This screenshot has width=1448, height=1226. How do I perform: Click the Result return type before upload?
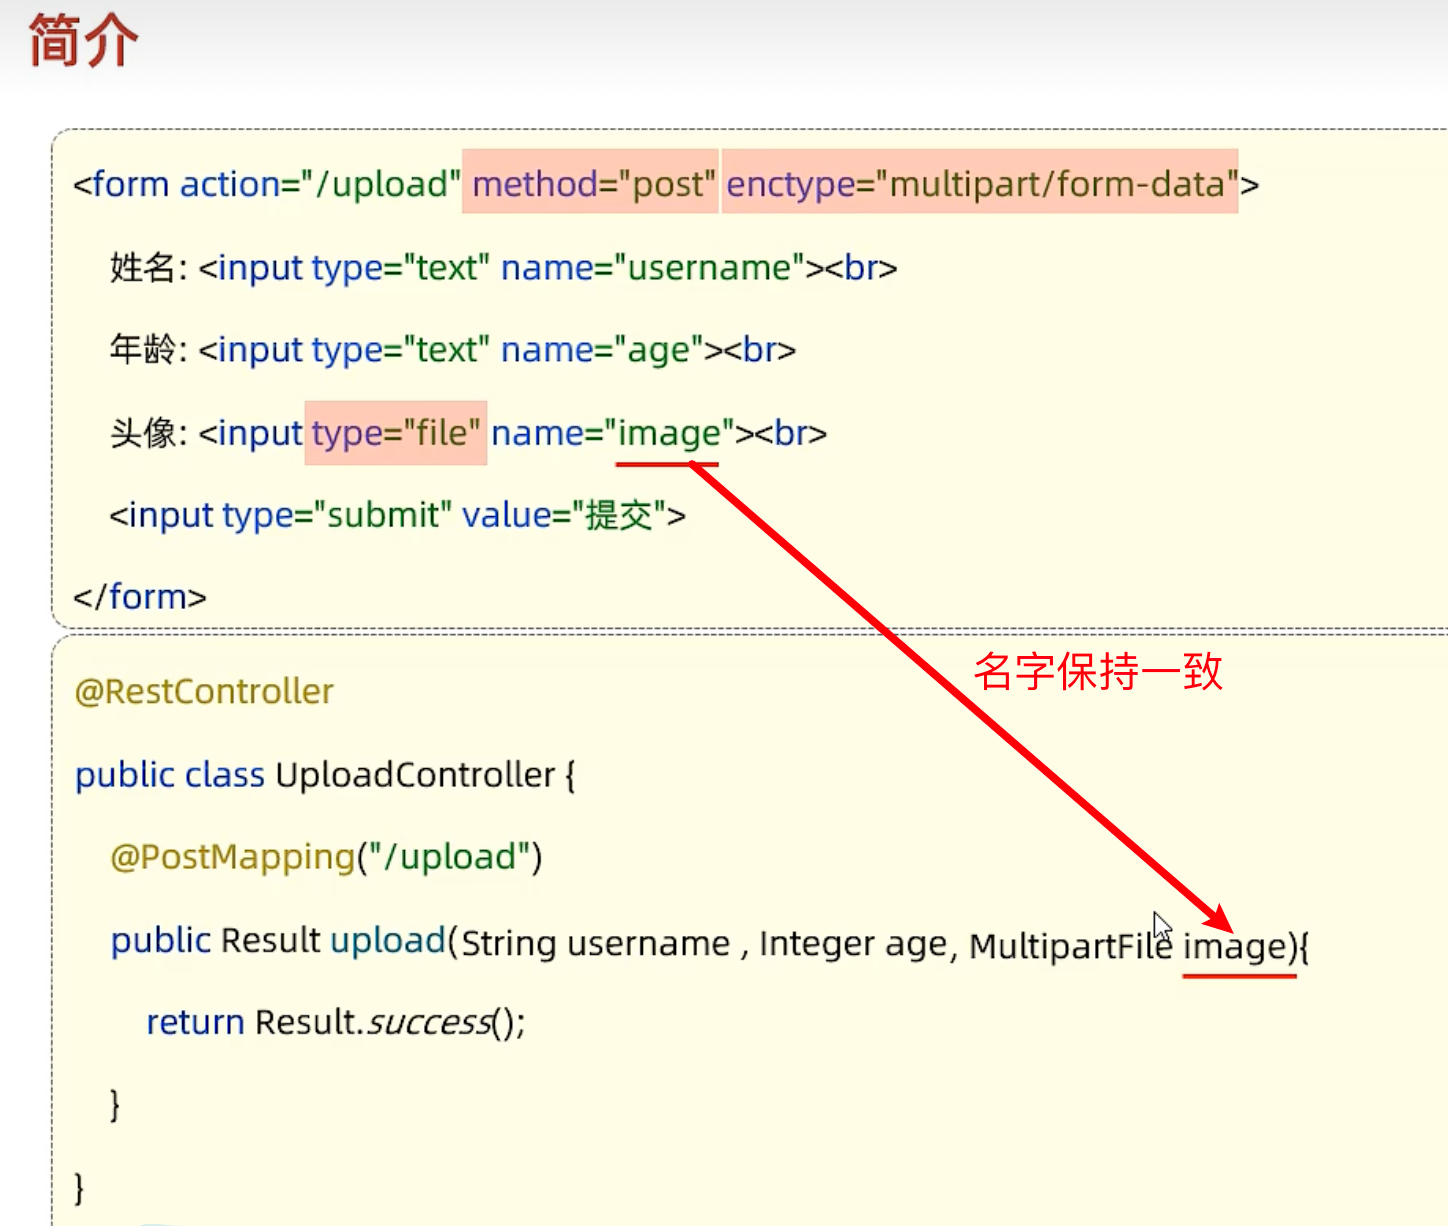[x=270, y=941]
